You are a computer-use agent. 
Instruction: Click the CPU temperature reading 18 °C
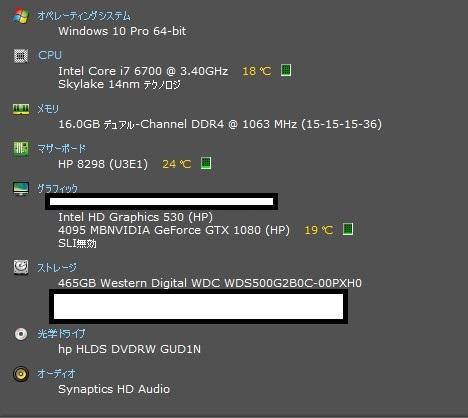tap(256, 71)
